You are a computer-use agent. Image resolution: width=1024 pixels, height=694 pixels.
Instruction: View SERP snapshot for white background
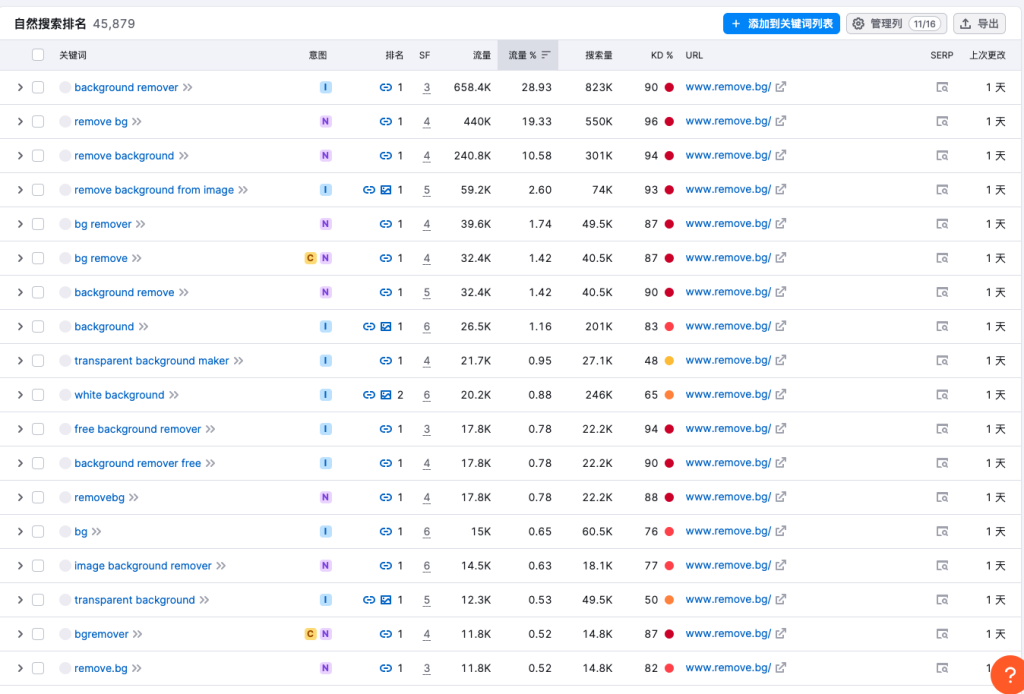(x=942, y=395)
